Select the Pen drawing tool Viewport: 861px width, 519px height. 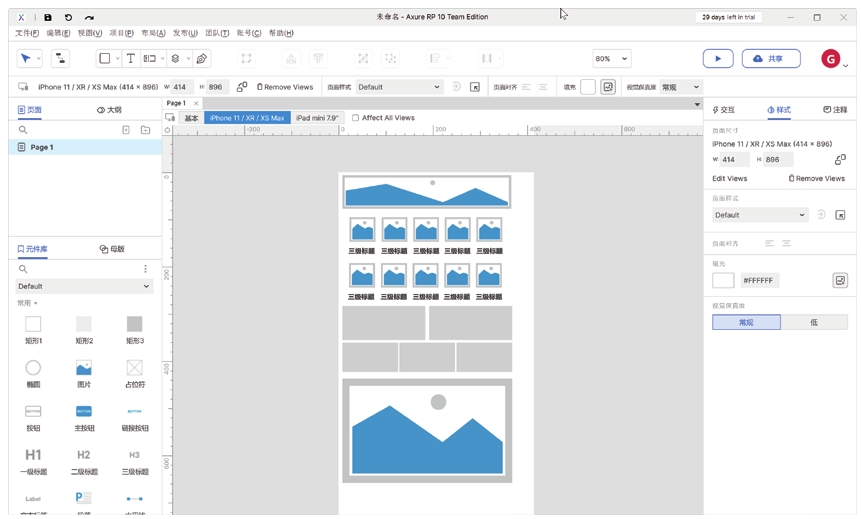[201, 59]
